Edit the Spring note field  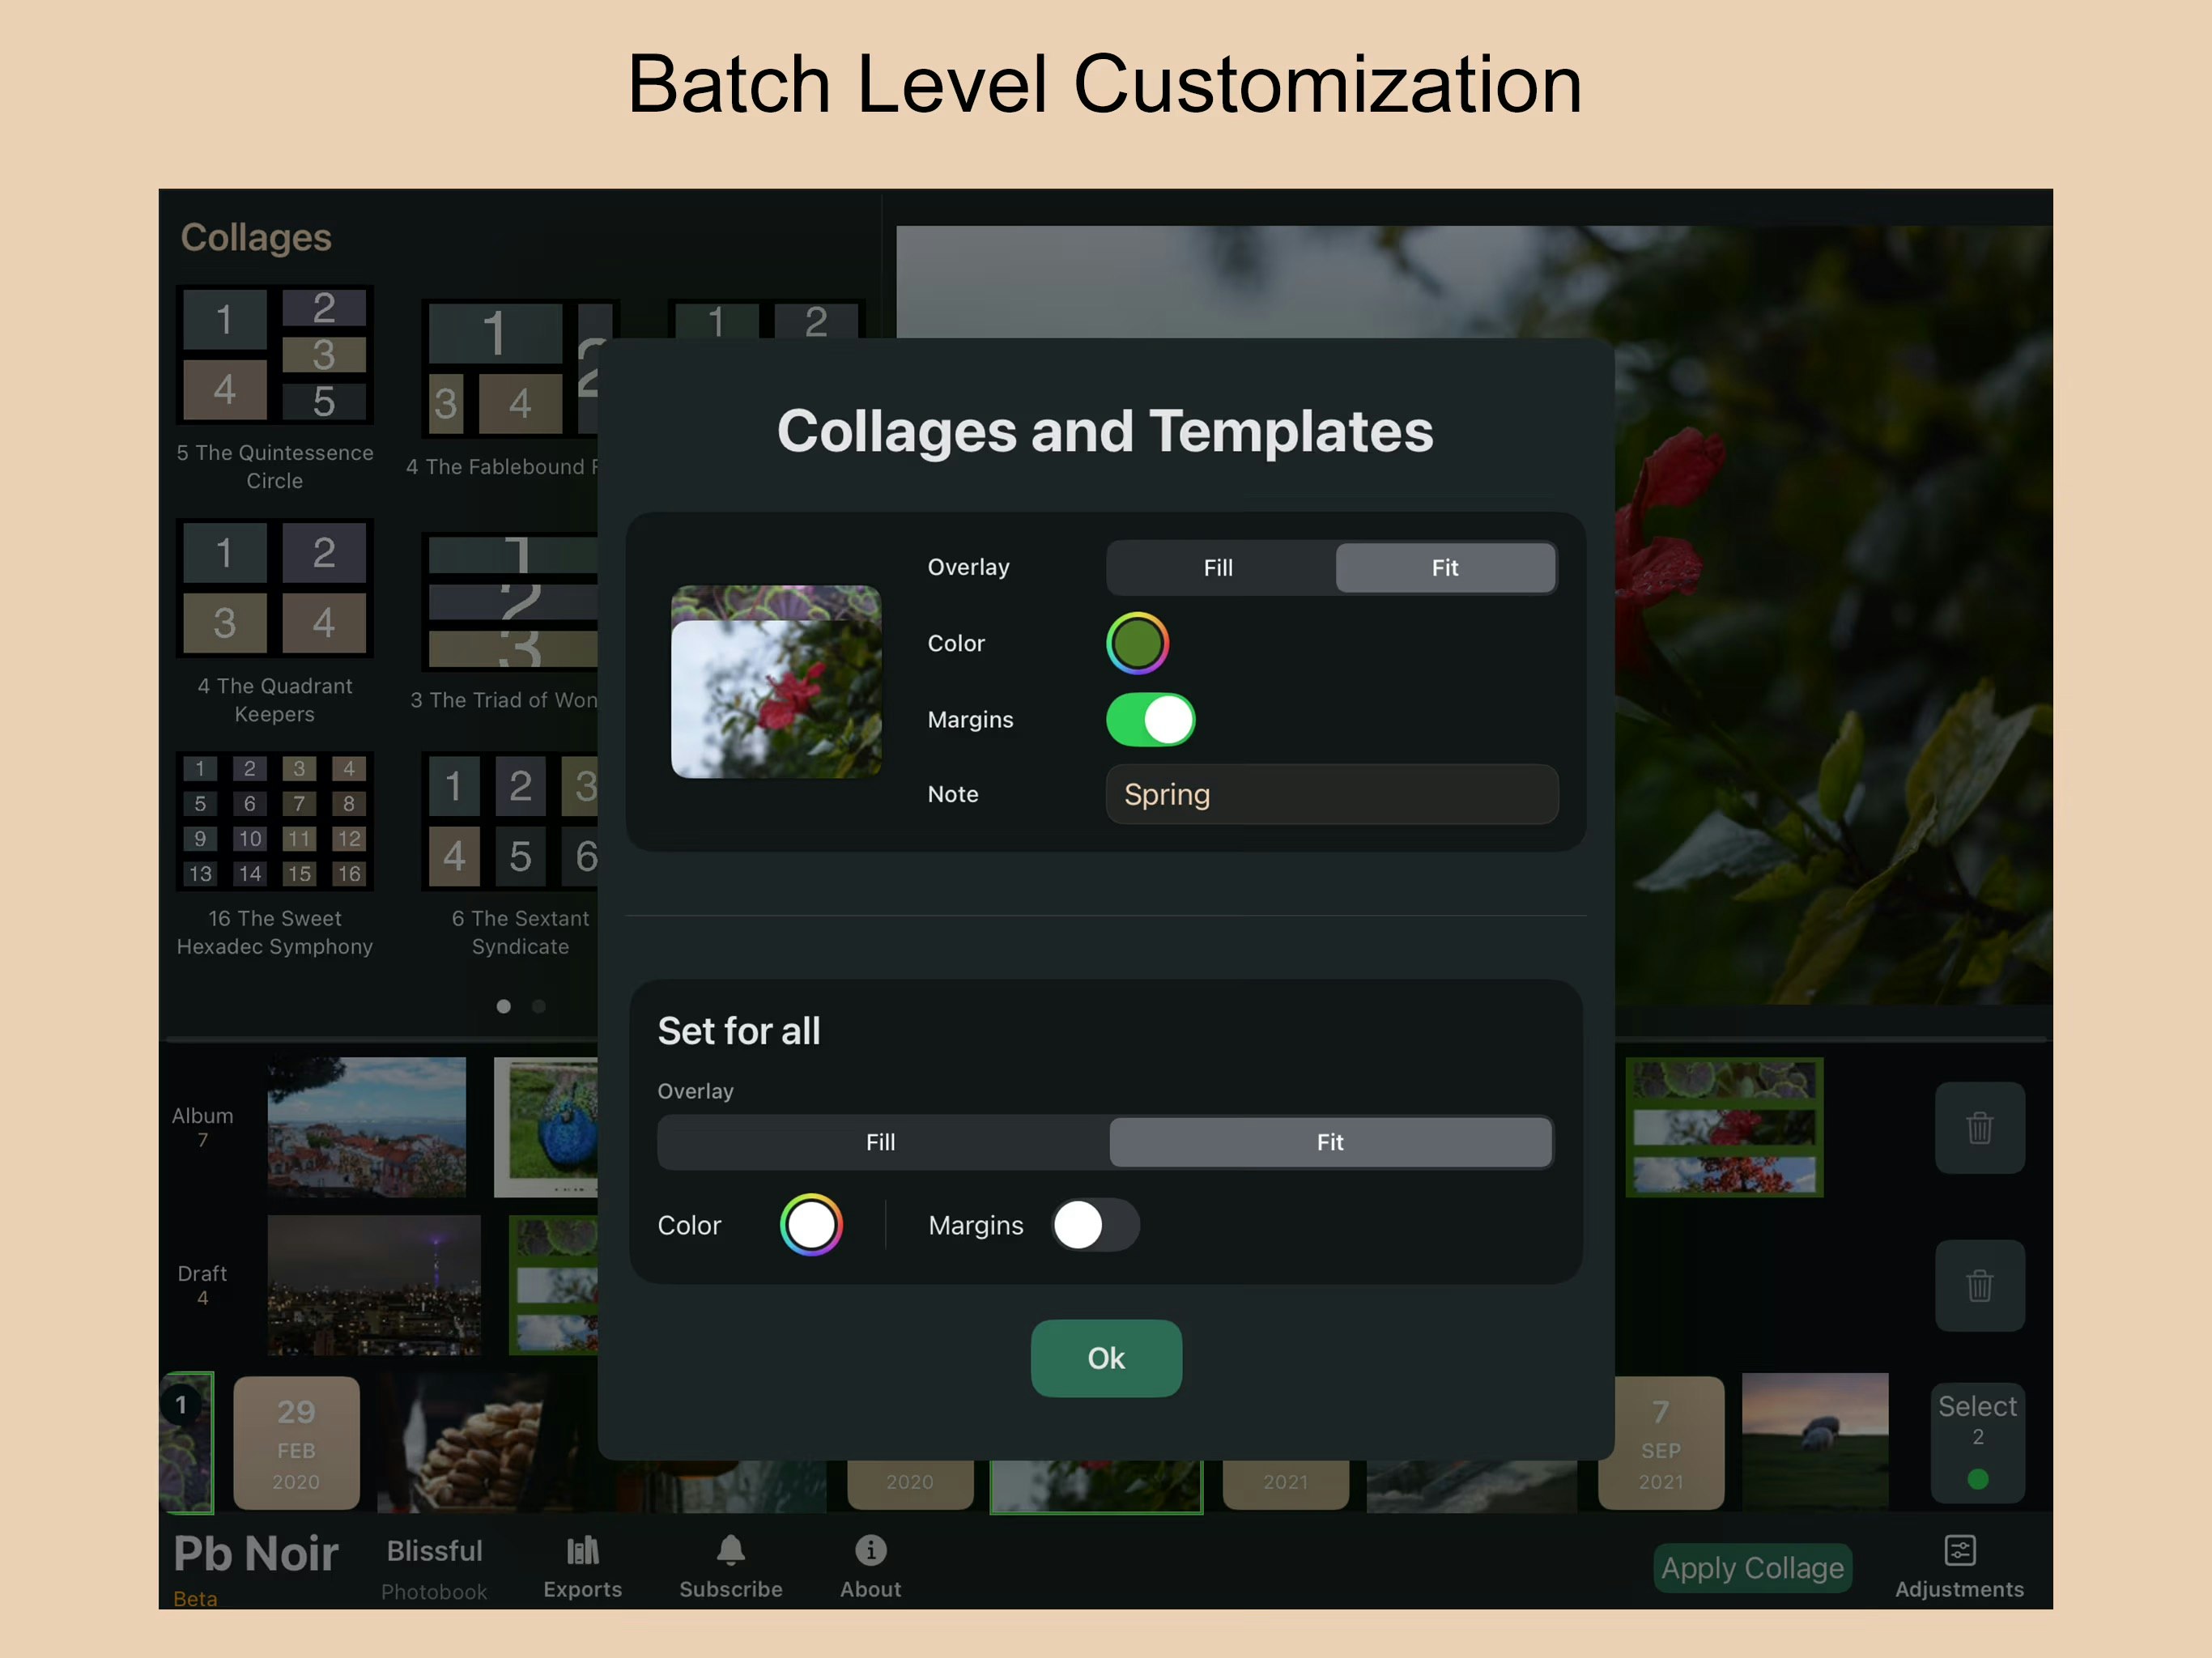coord(1330,795)
